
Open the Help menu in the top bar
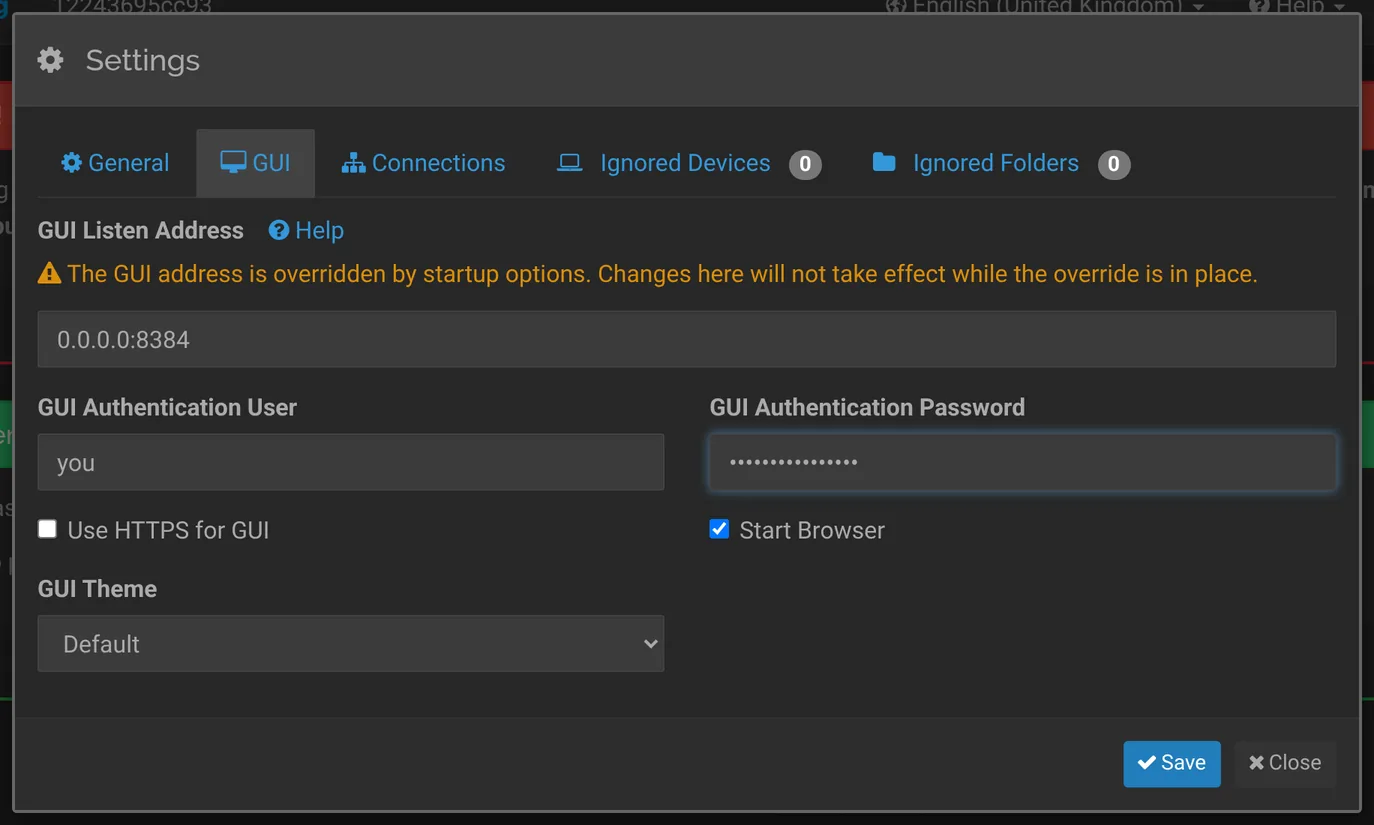pyautogui.click(x=1298, y=7)
